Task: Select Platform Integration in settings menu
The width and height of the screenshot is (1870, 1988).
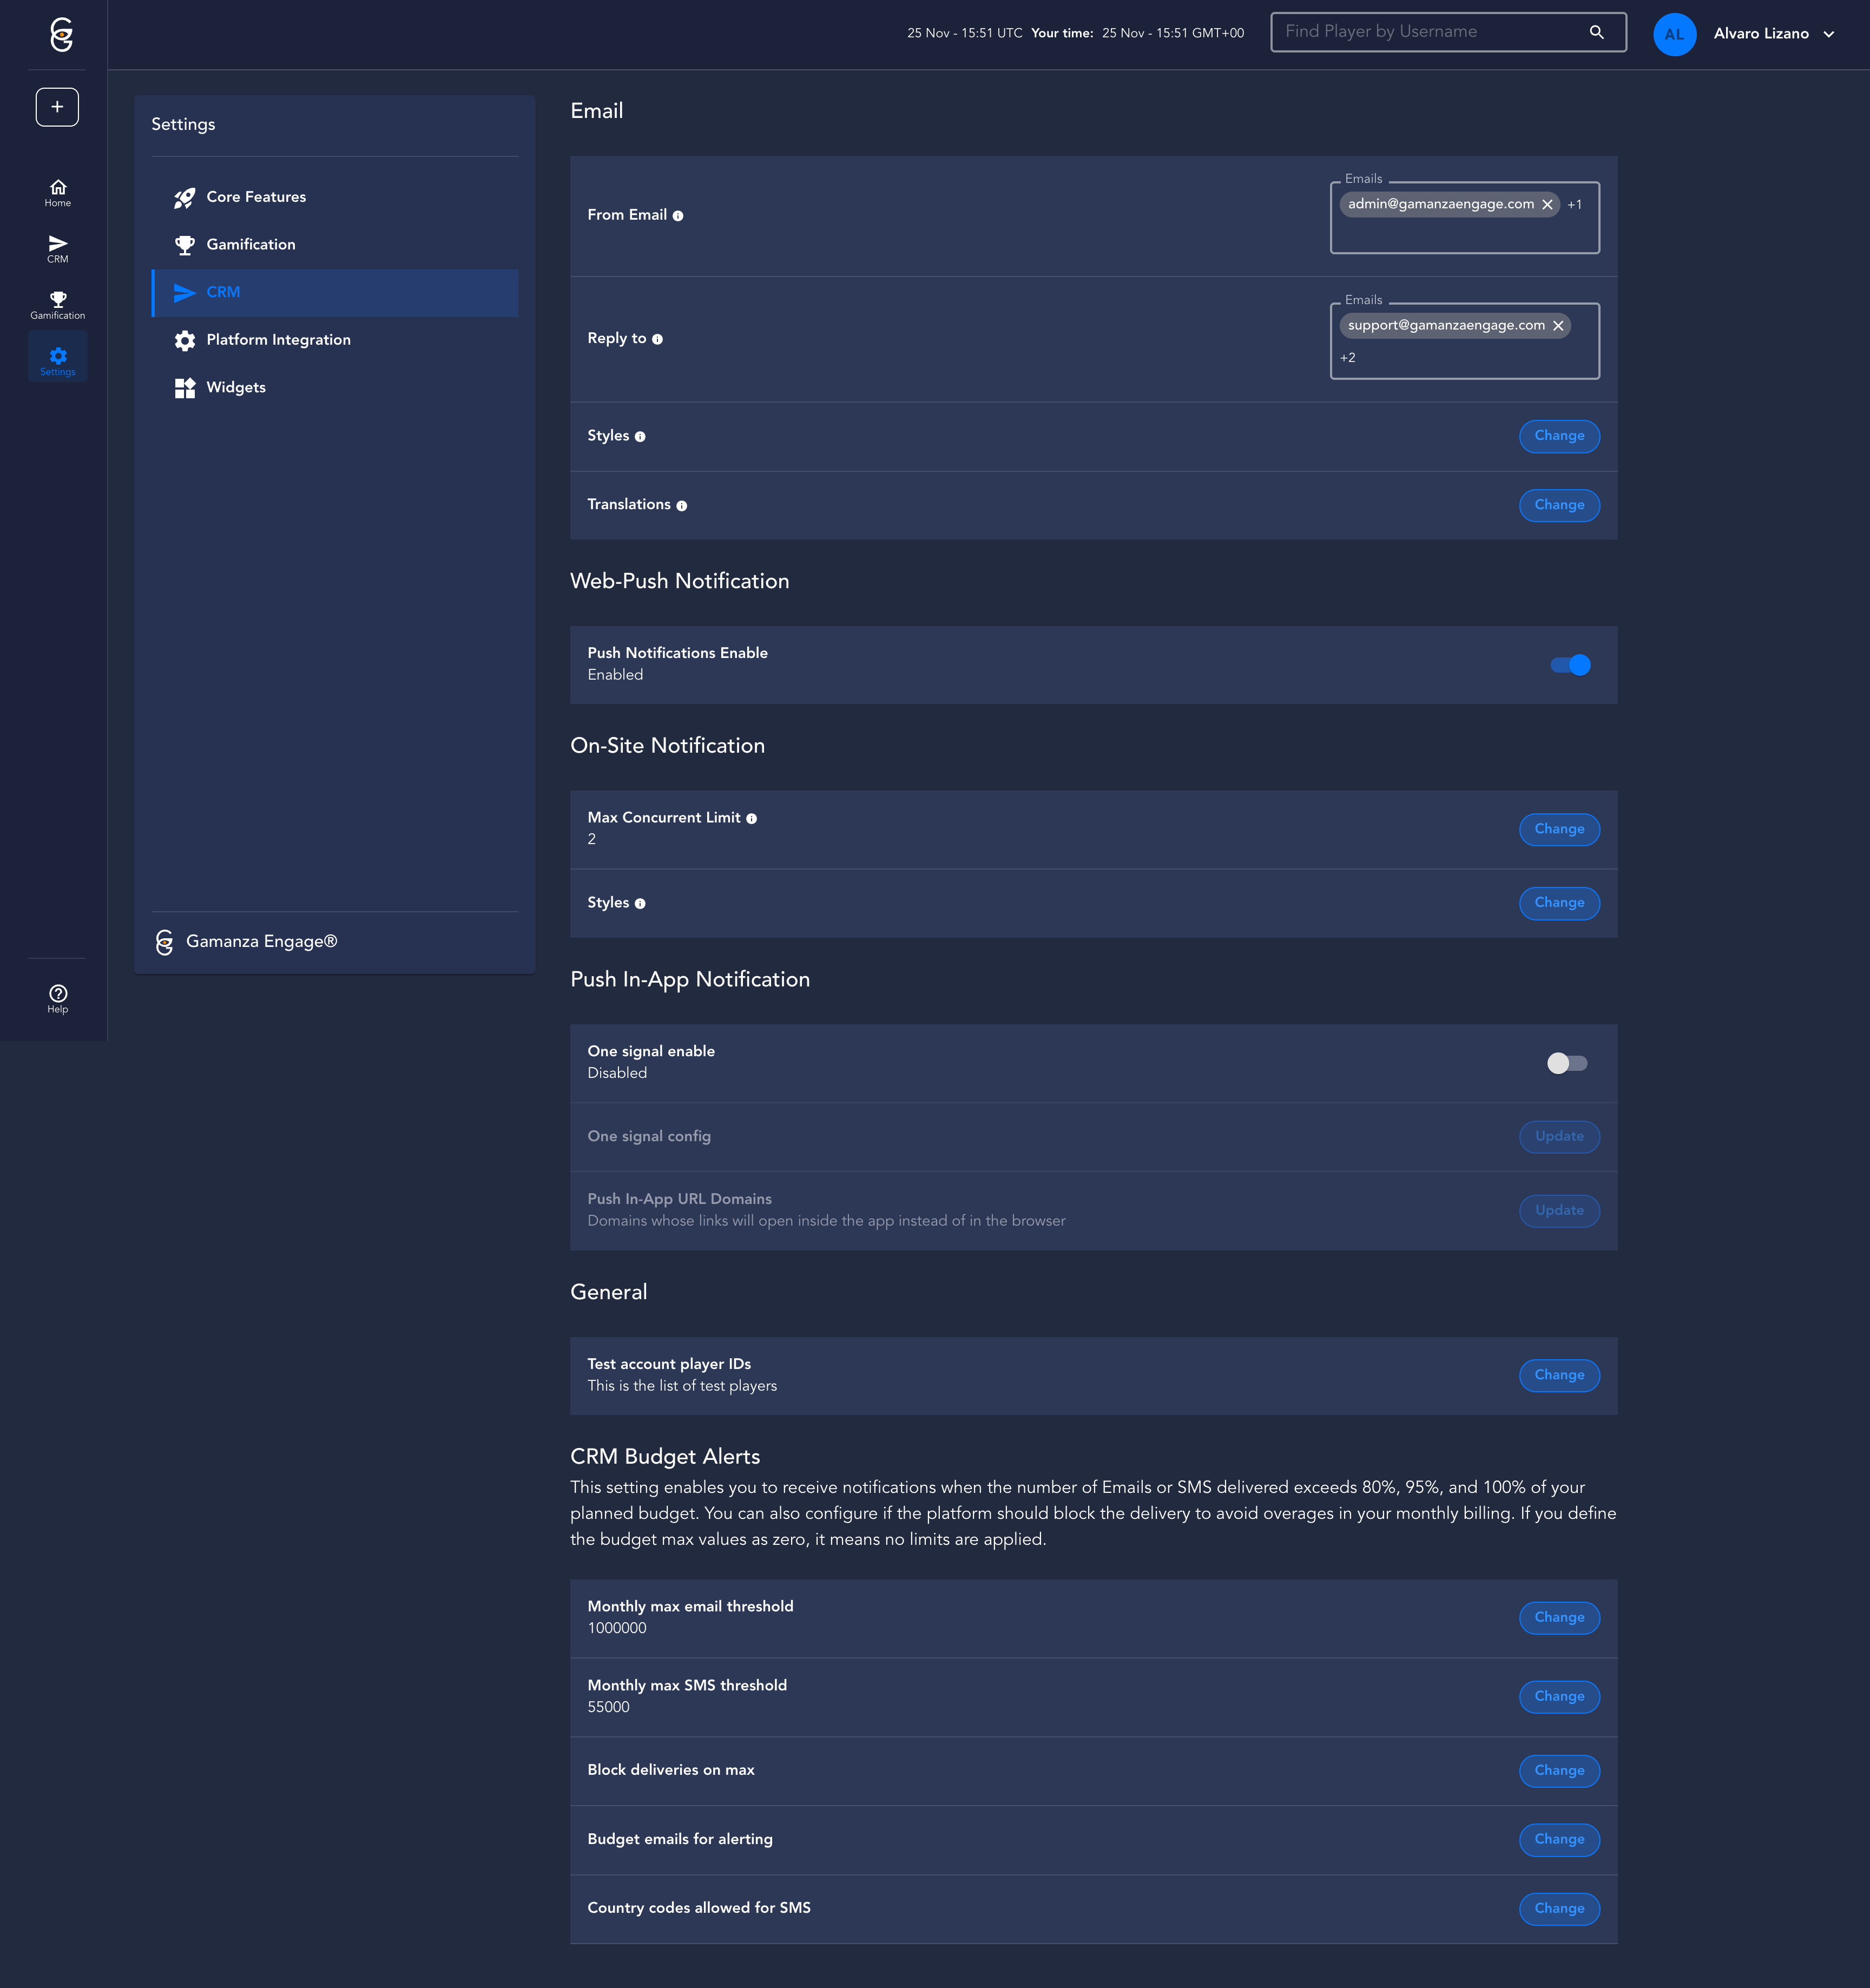Action: click(278, 340)
